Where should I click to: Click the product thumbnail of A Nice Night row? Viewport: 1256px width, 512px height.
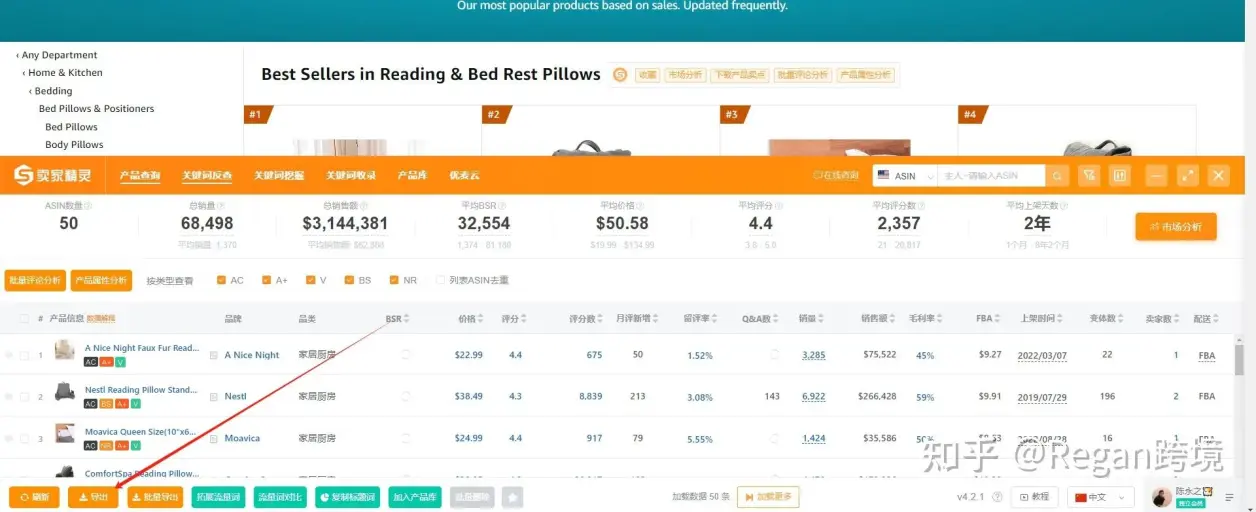tap(64, 351)
